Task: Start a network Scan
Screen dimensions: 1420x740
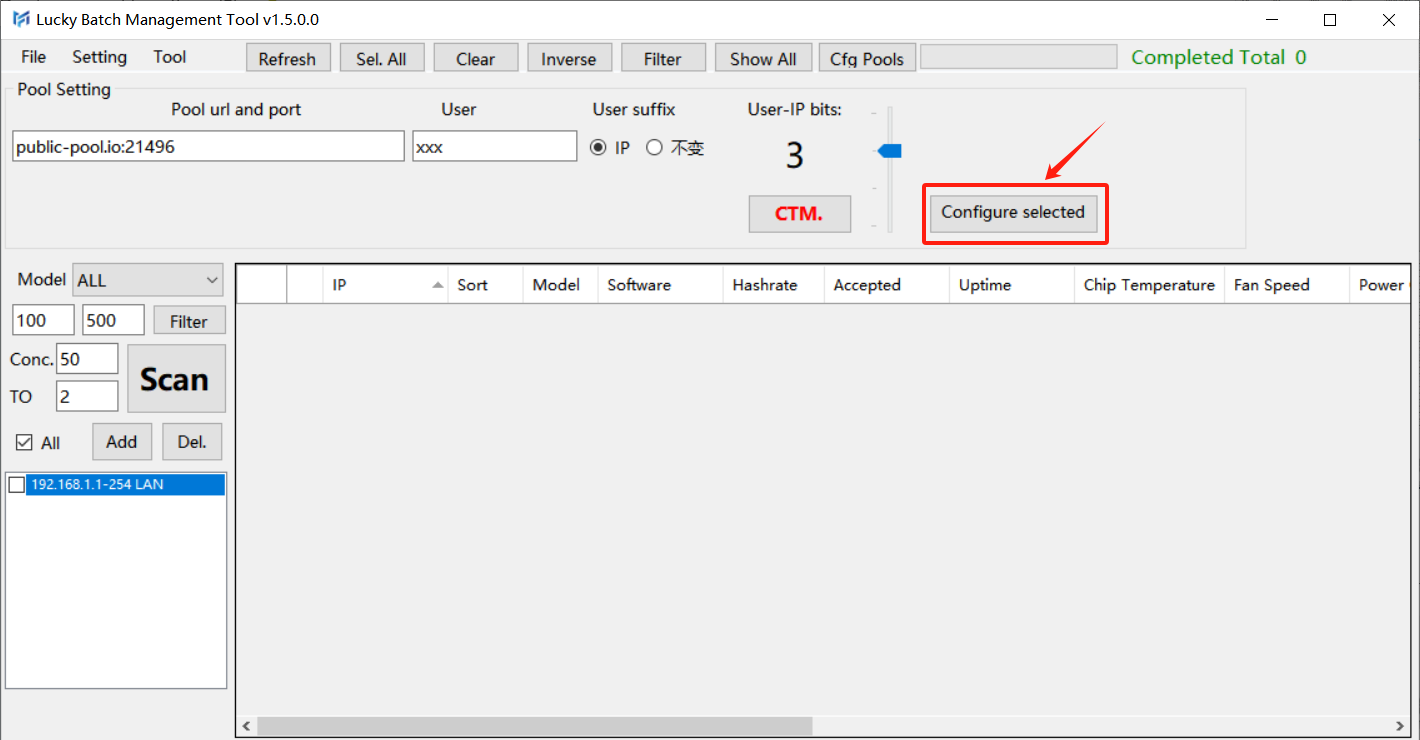Action: pyautogui.click(x=175, y=379)
